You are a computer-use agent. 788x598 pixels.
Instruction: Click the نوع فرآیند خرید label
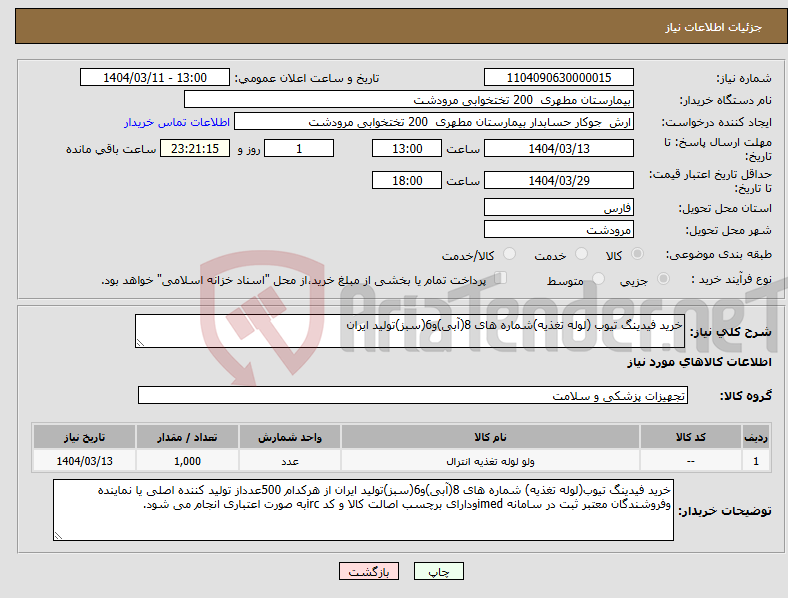(732, 279)
